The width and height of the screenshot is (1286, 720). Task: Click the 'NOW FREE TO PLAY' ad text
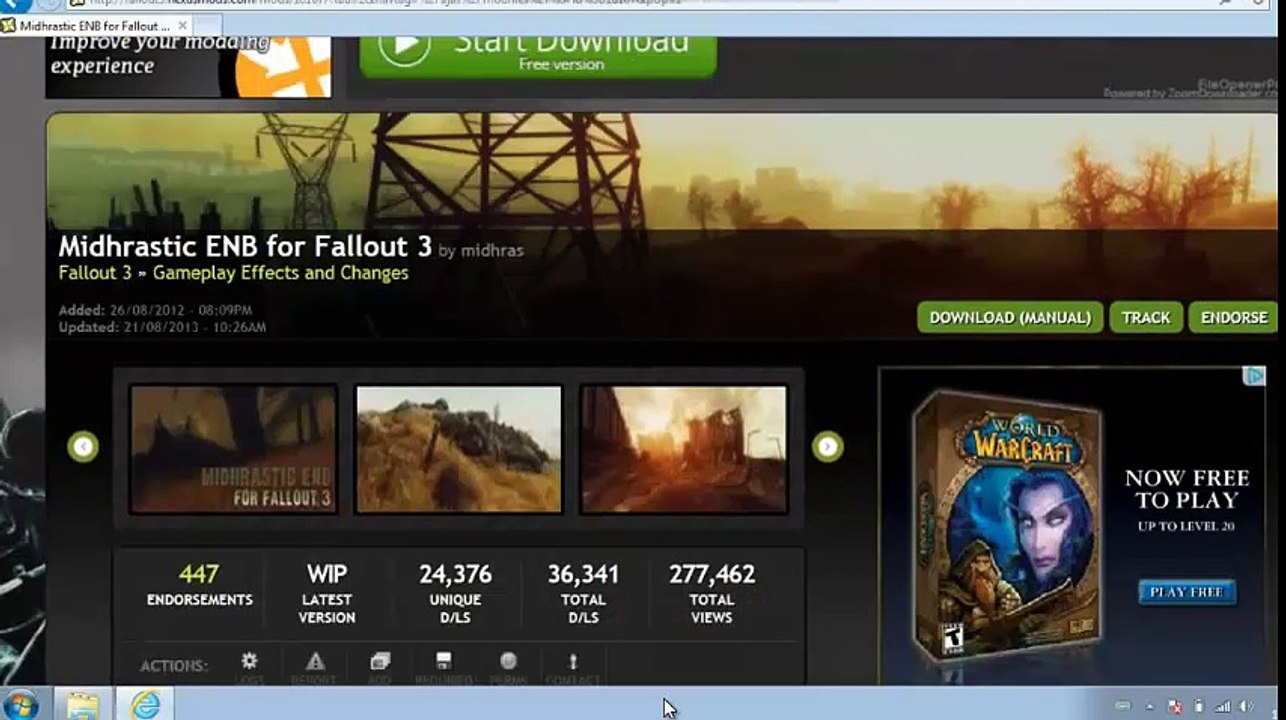1187,489
